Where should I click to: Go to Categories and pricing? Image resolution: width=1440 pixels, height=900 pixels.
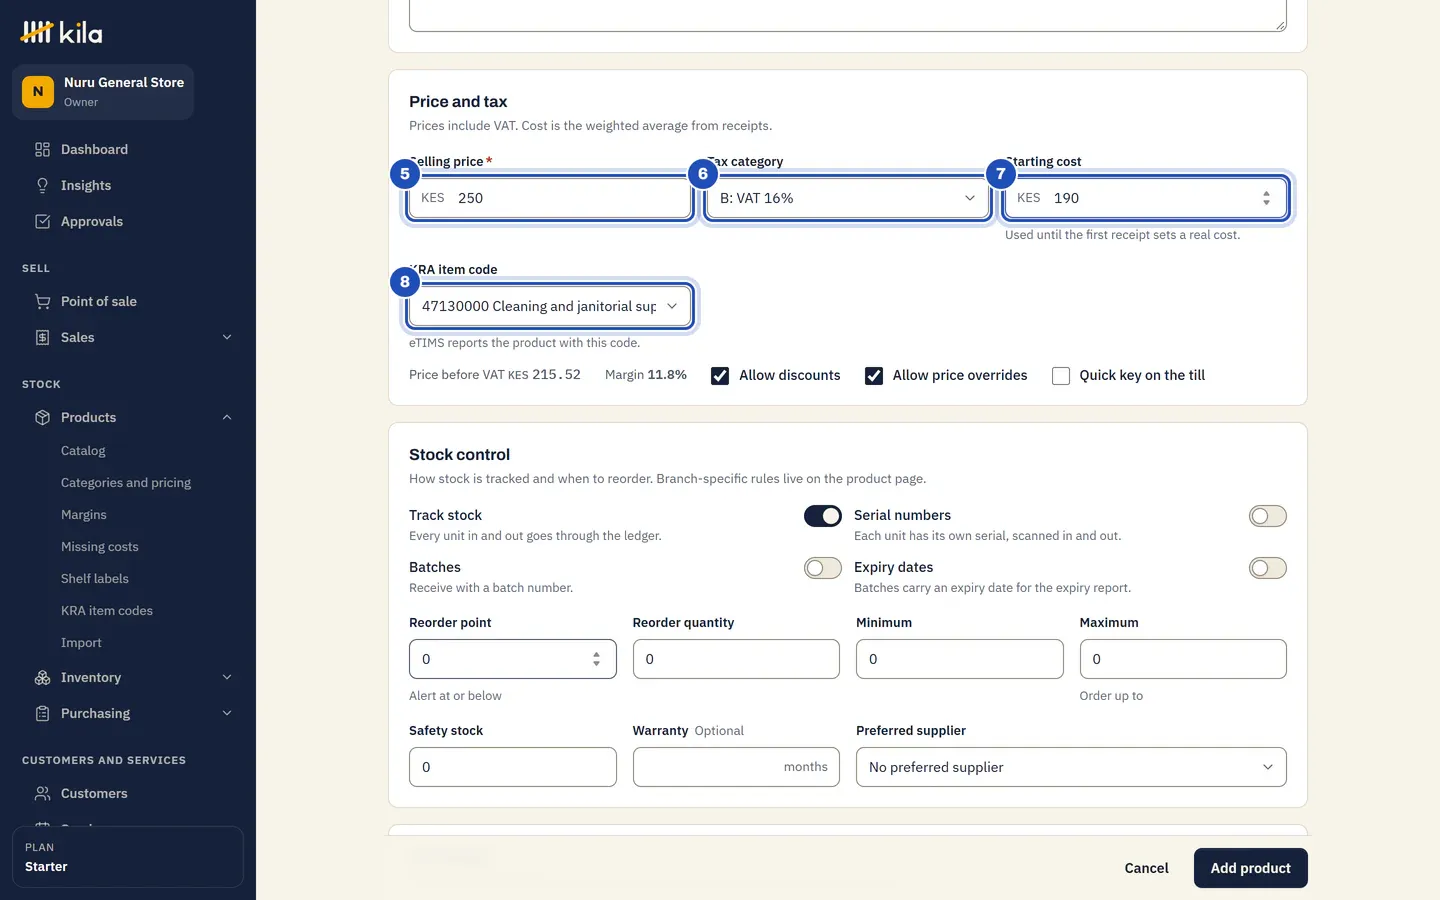126,483
